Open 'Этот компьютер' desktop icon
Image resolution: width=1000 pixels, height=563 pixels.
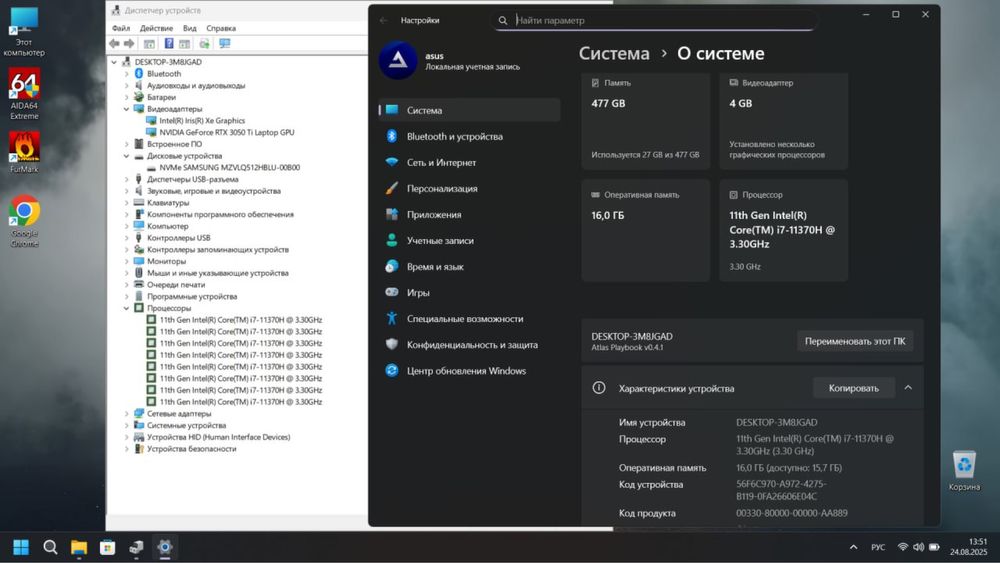[x=24, y=31]
